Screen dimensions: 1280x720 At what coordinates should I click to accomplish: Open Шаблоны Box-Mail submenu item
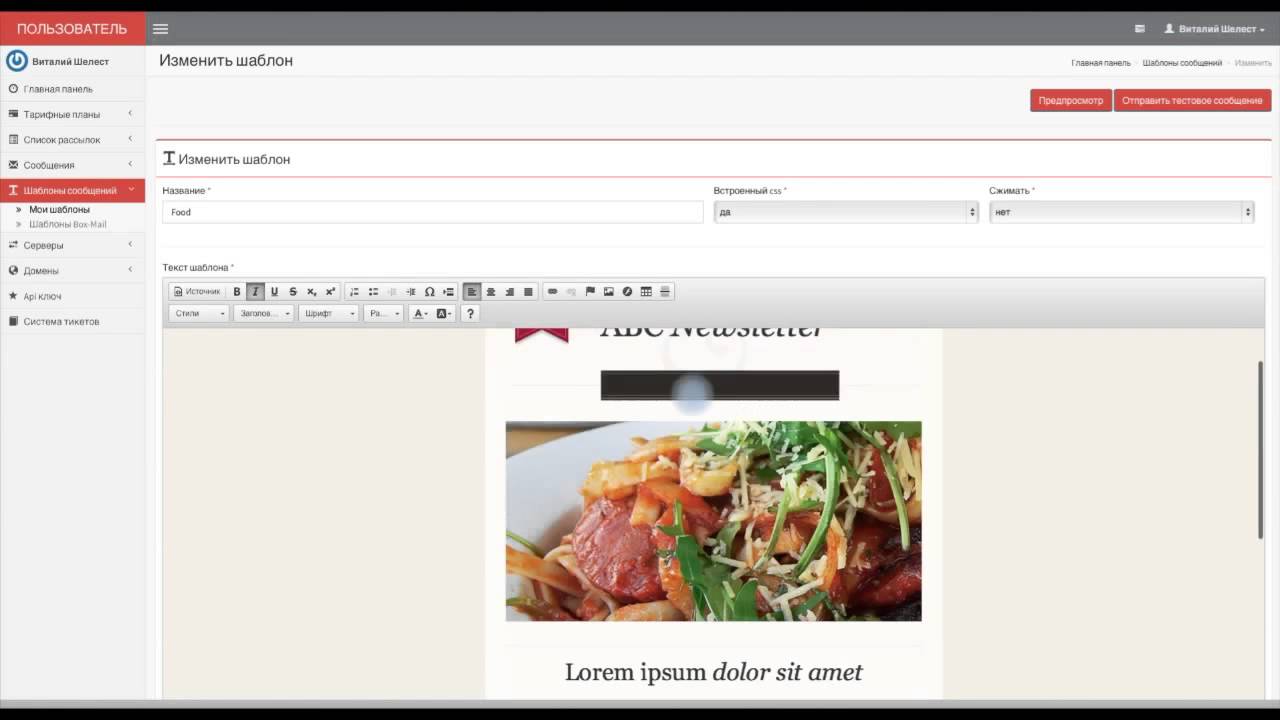click(x=67, y=224)
